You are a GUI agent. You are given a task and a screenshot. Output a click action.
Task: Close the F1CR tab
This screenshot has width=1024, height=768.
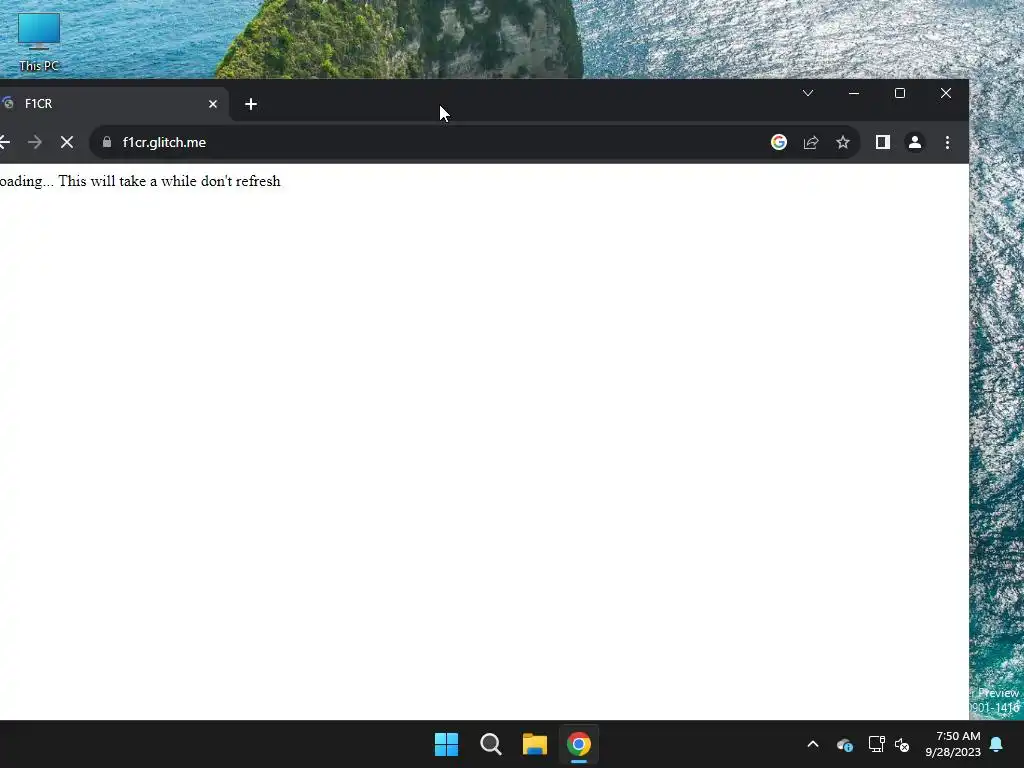(x=213, y=104)
